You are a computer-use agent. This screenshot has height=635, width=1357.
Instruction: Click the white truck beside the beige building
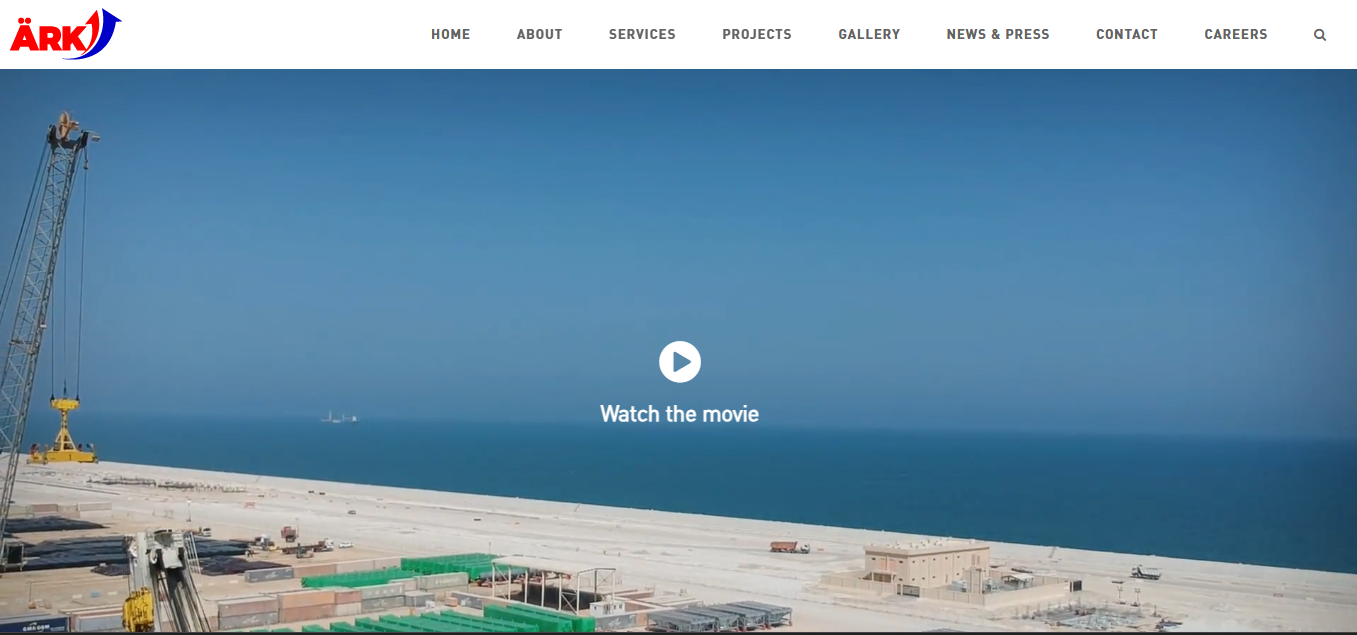click(1146, 573)
